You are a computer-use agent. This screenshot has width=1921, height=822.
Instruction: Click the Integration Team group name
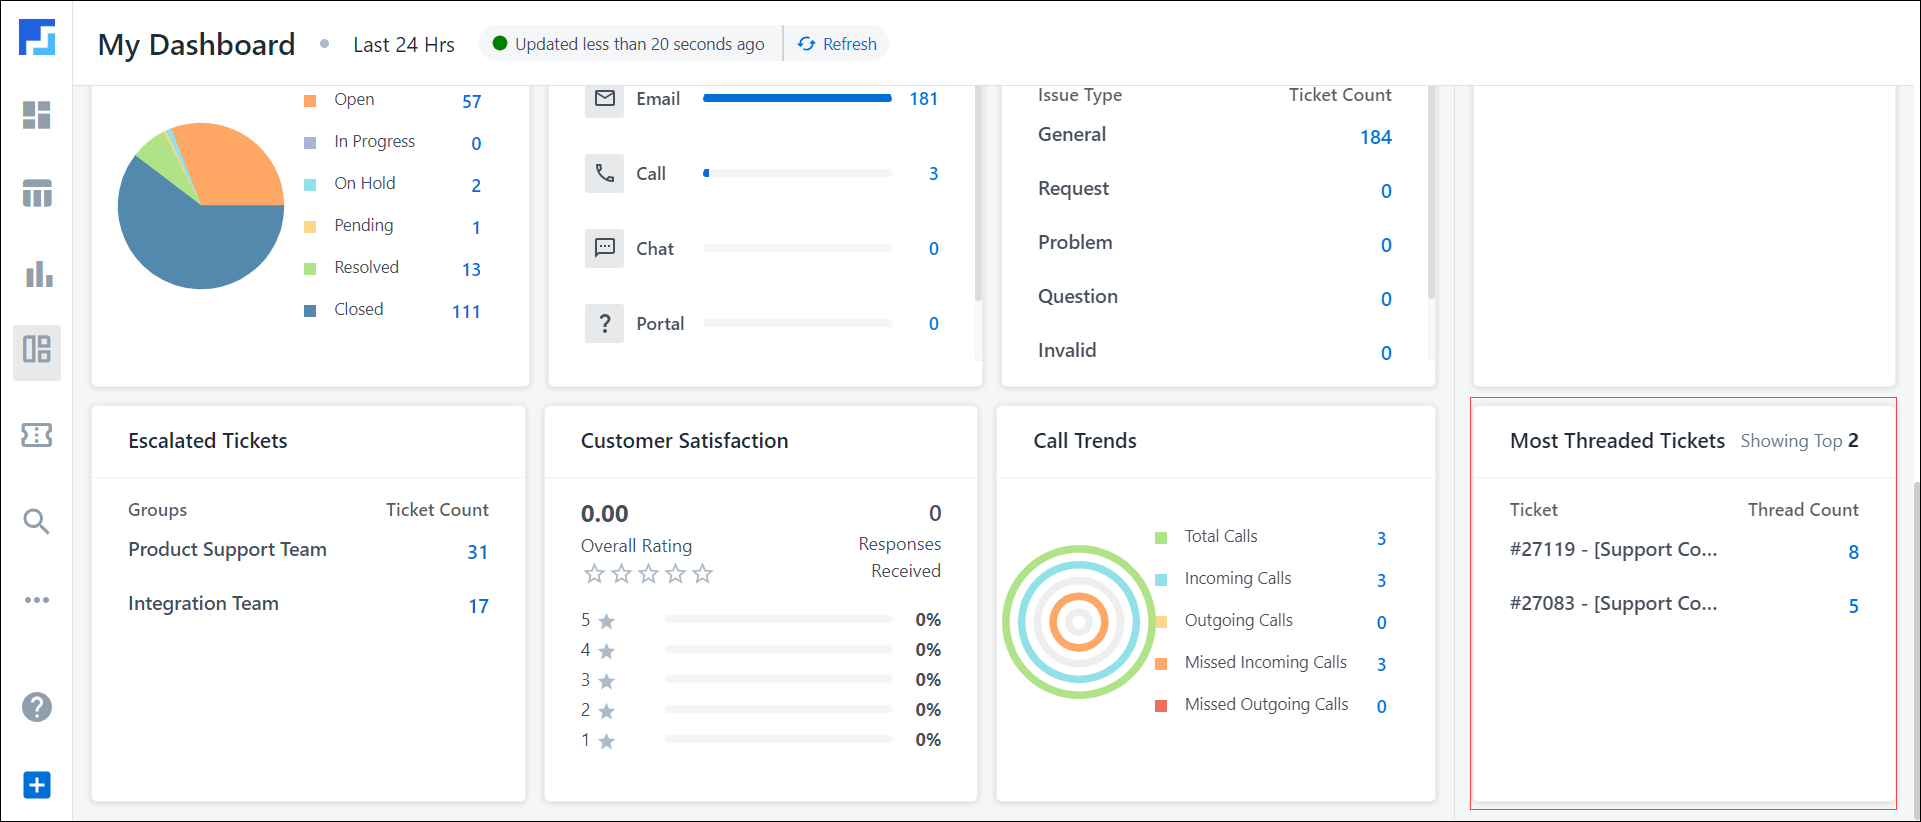[x=203, y=604]
